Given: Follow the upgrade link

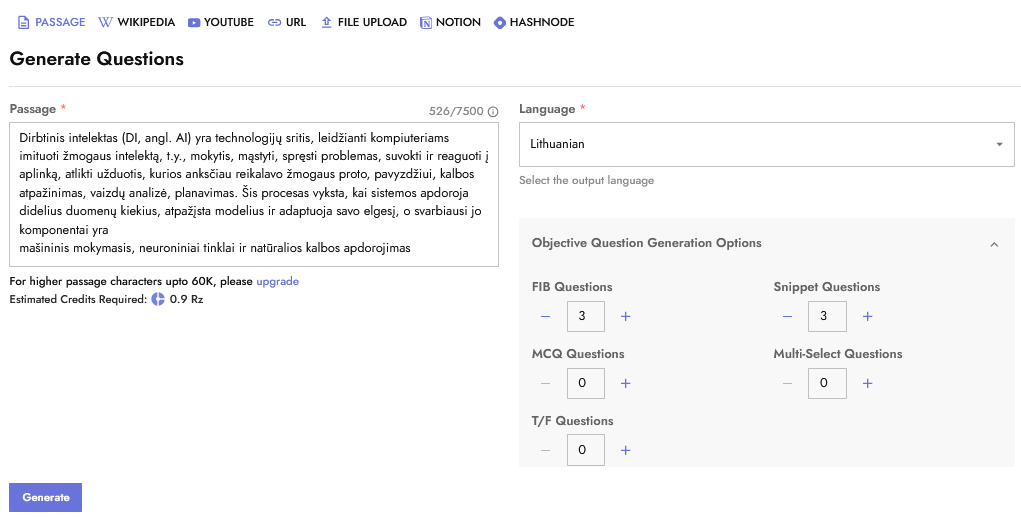Looking at the screenshot, I should tap(277, 281).
